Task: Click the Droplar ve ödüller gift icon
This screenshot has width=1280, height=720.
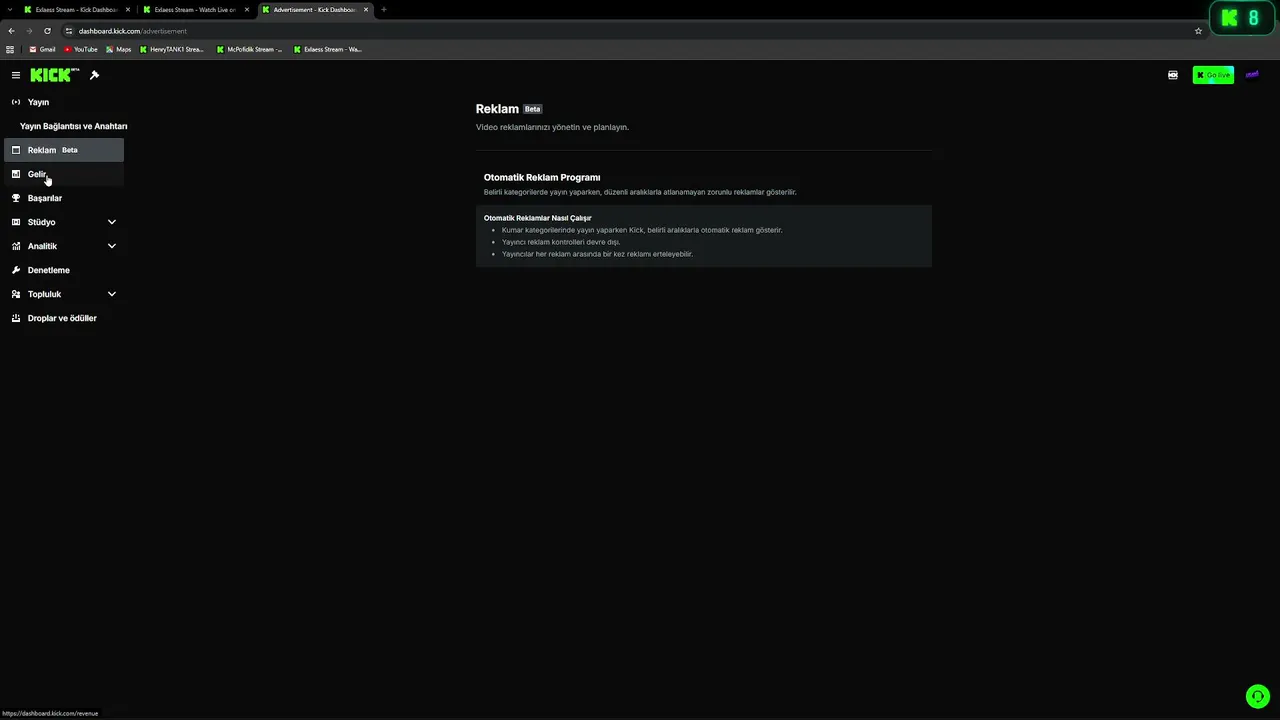Action: point(16,318)
